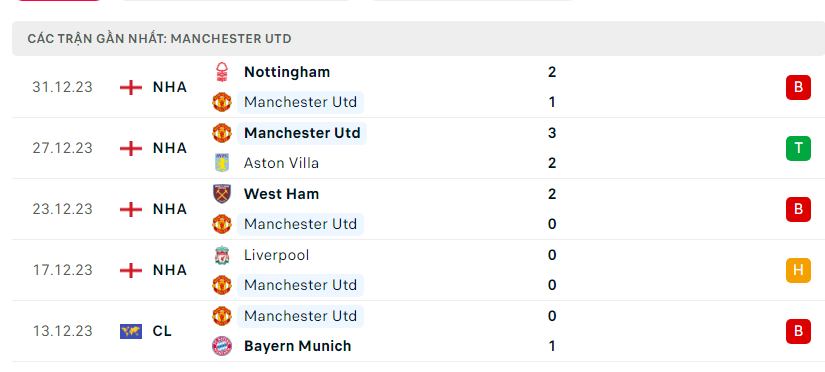
Task: Open the West Ham team link
Action: click(281, 194)
